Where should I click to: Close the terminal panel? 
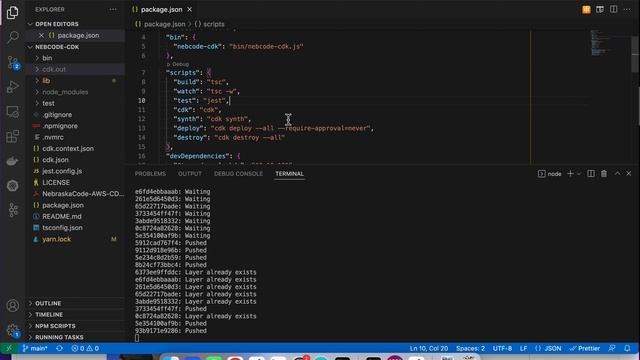[629, 173]
